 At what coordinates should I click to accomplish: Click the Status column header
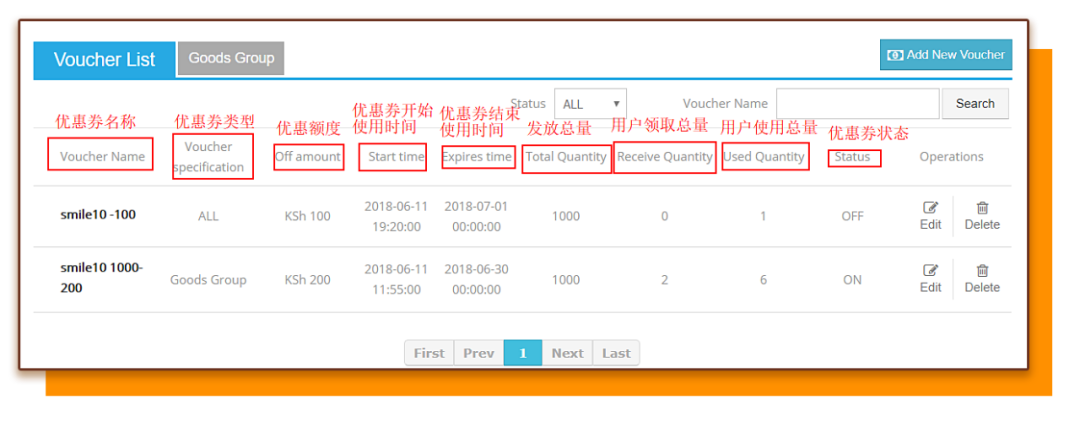pyautogui.click(x=852, y=156)
